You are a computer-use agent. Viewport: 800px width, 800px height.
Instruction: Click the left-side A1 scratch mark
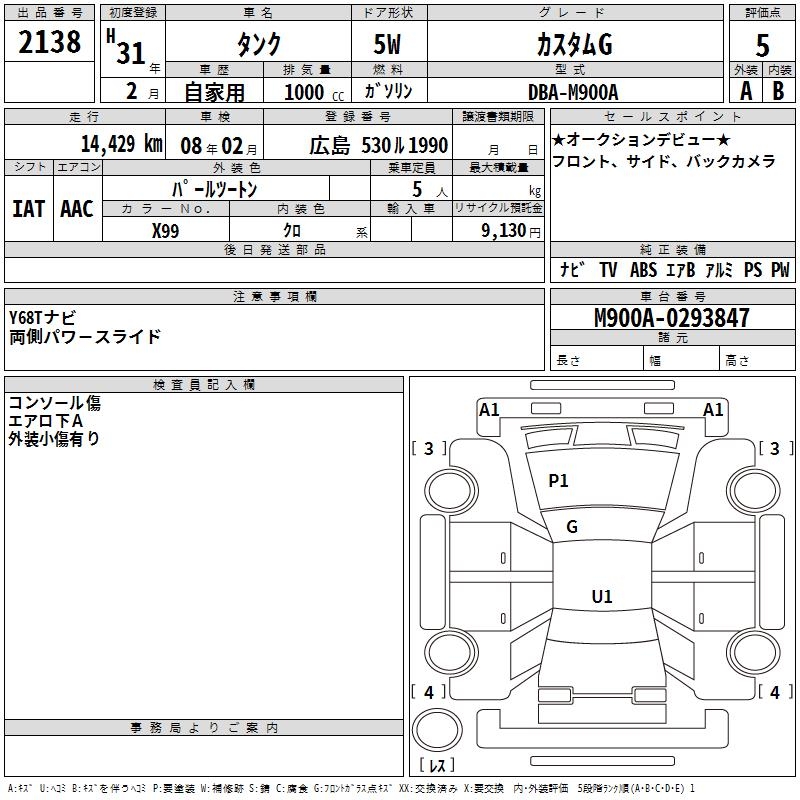click(x=489, y=409)
